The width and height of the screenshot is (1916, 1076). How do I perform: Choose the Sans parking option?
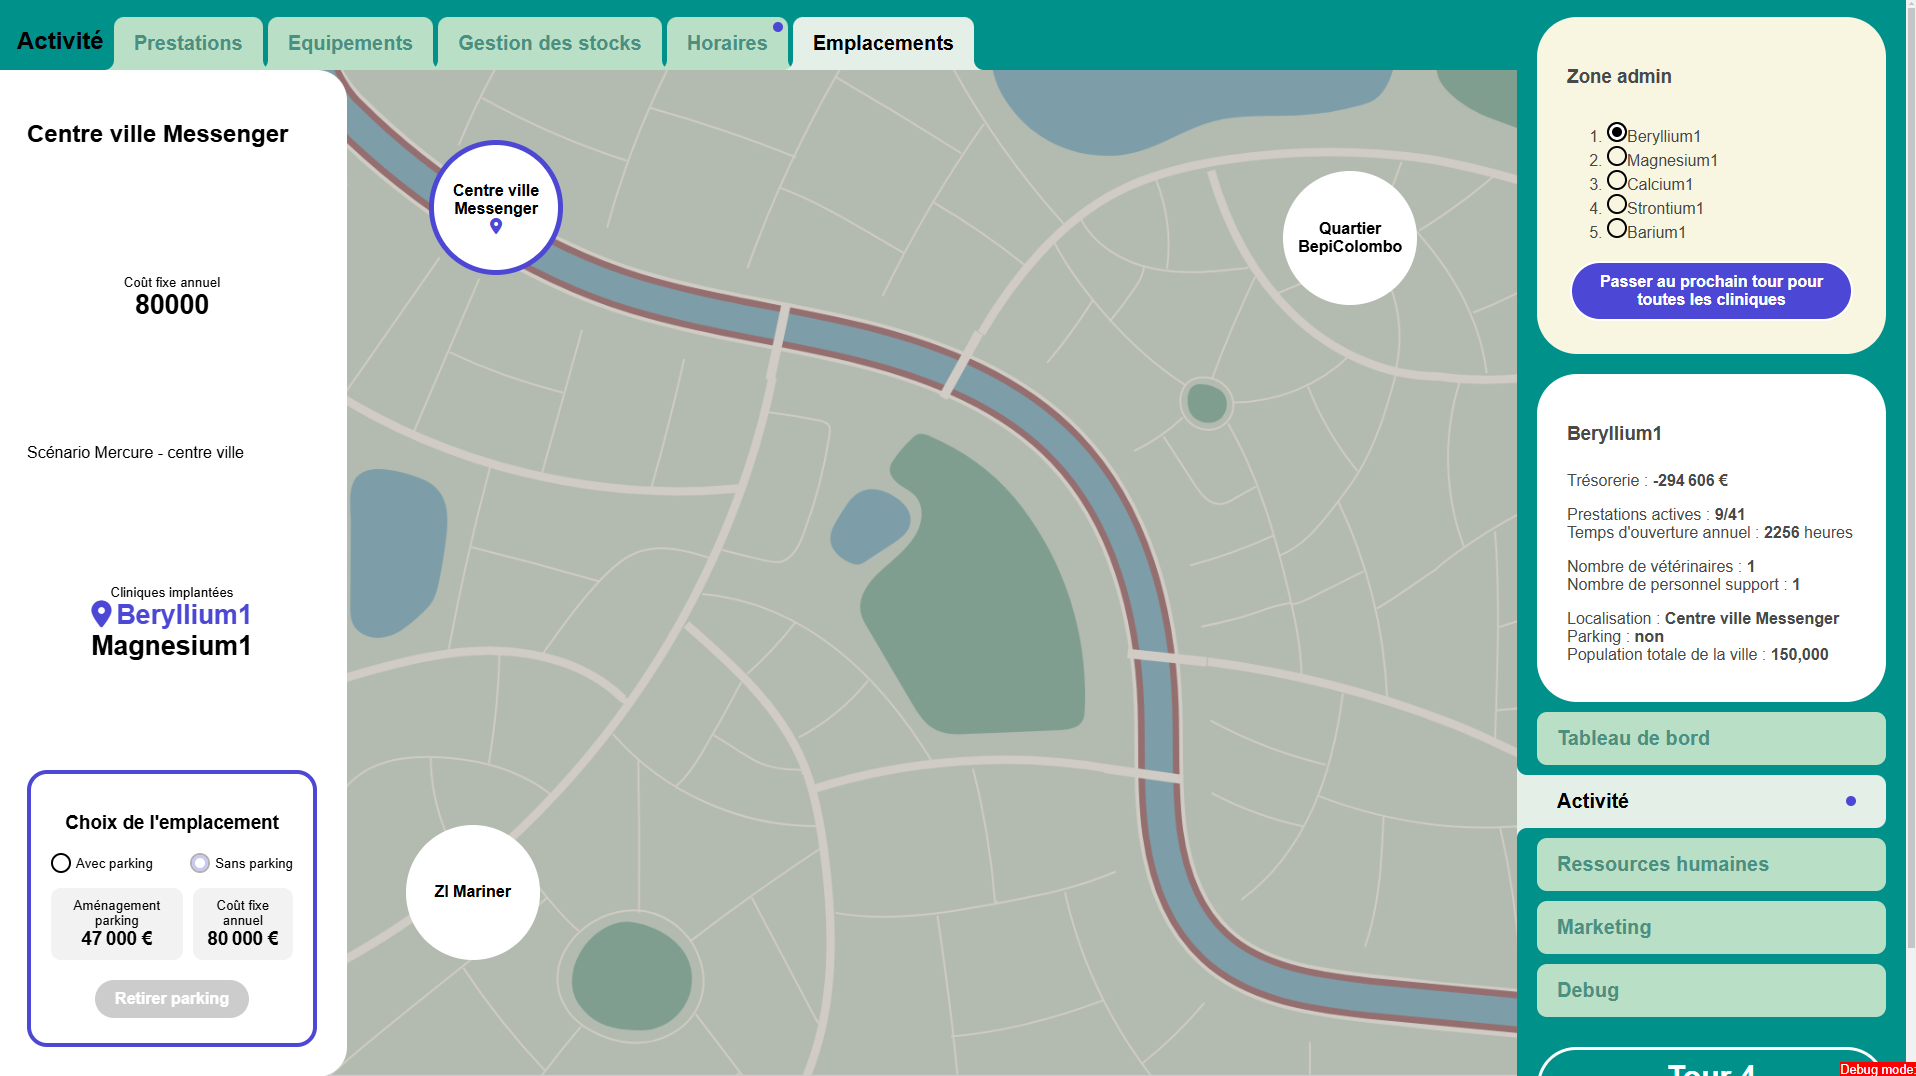tap(200, 863)
